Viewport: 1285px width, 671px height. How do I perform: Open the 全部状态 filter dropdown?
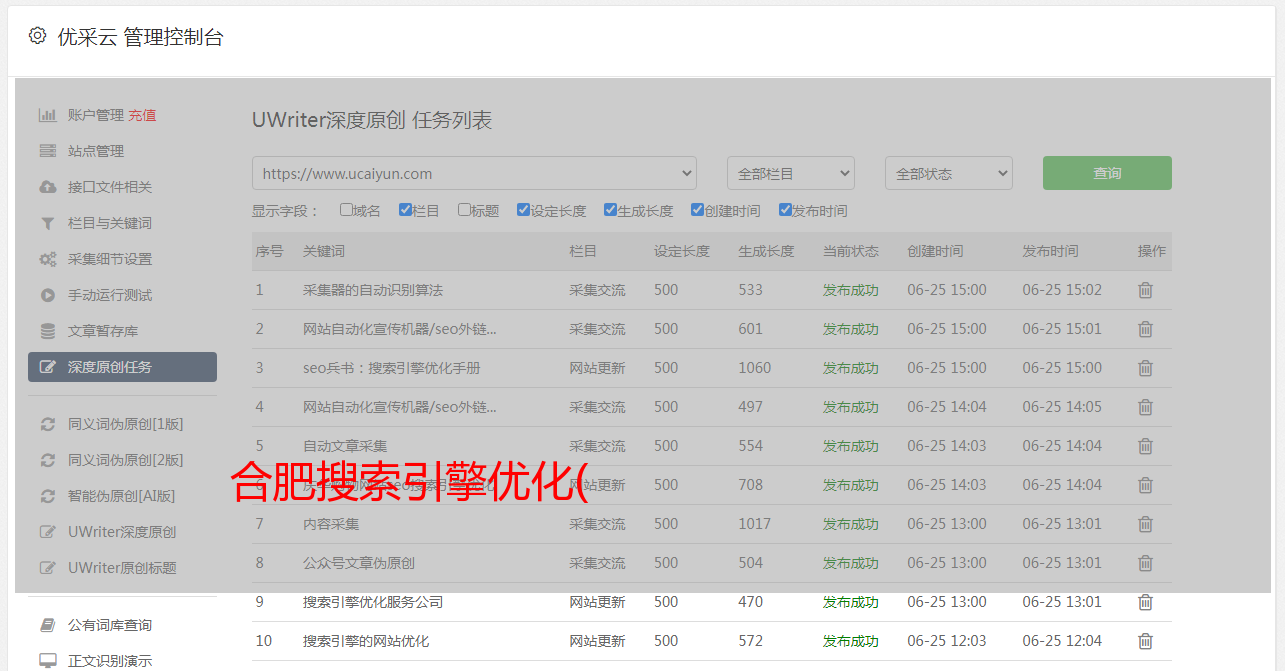click(x=948, y=173)
